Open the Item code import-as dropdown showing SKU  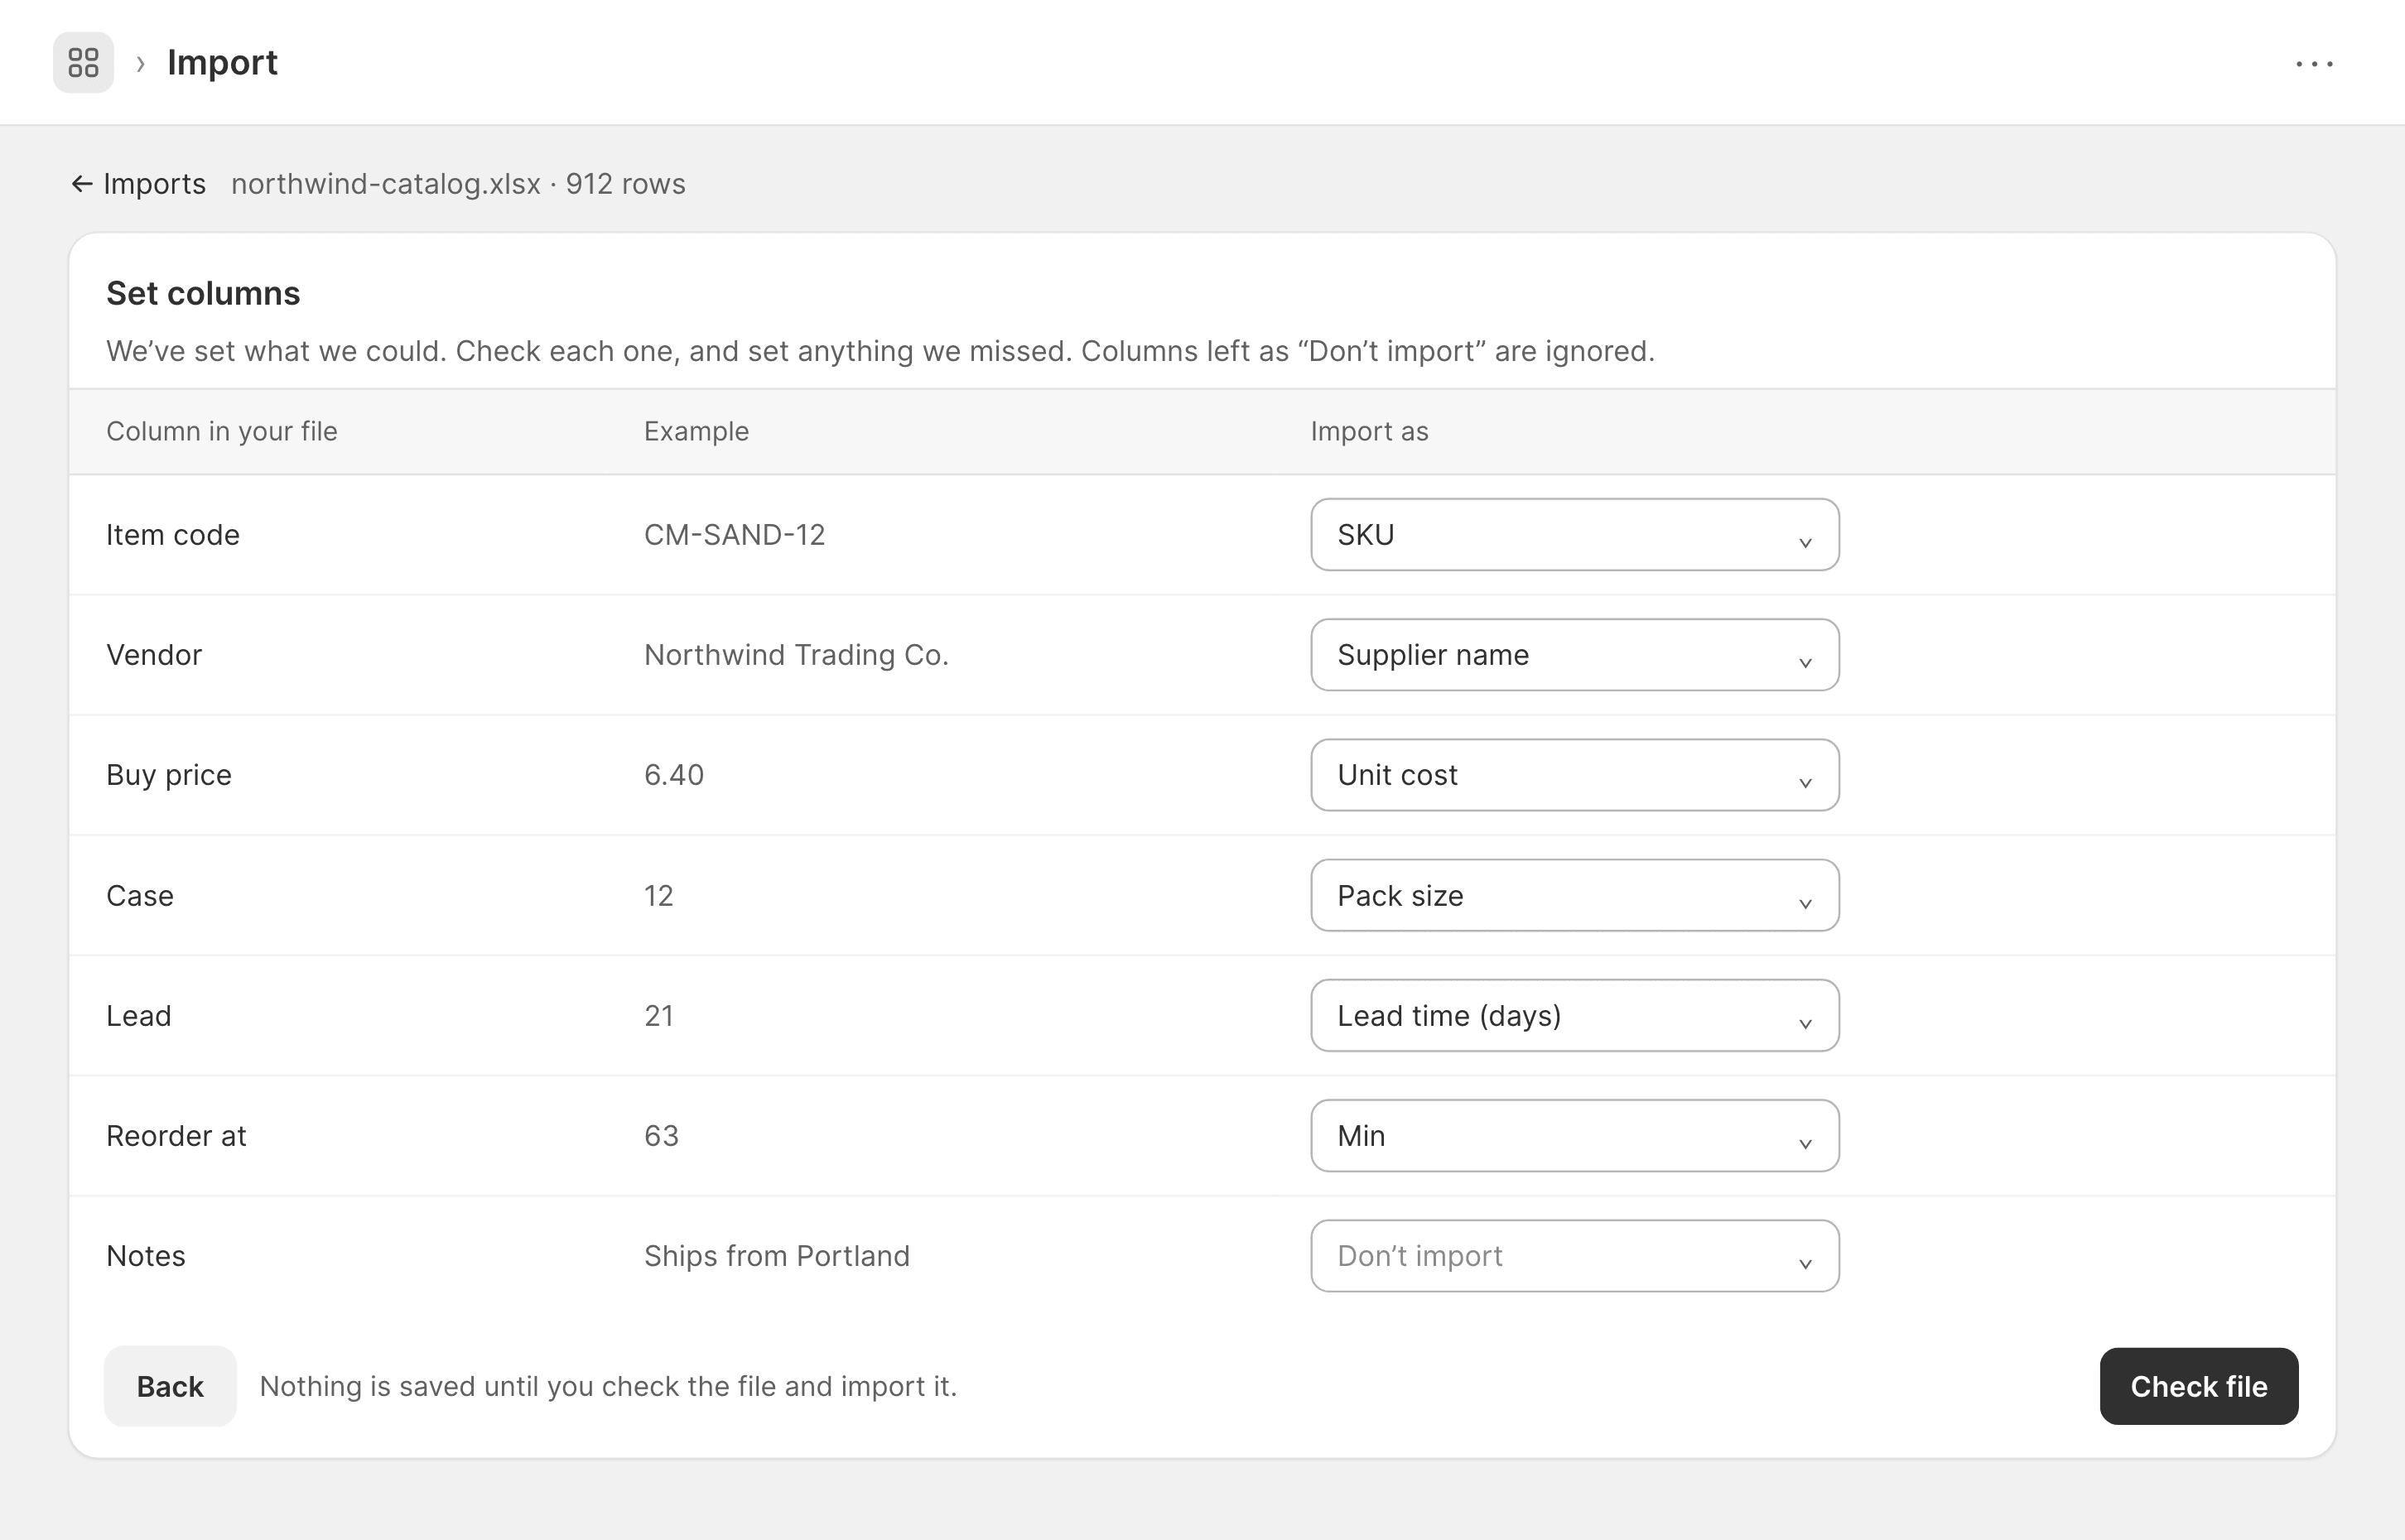pyautogui.click(x=1574, y=535)
